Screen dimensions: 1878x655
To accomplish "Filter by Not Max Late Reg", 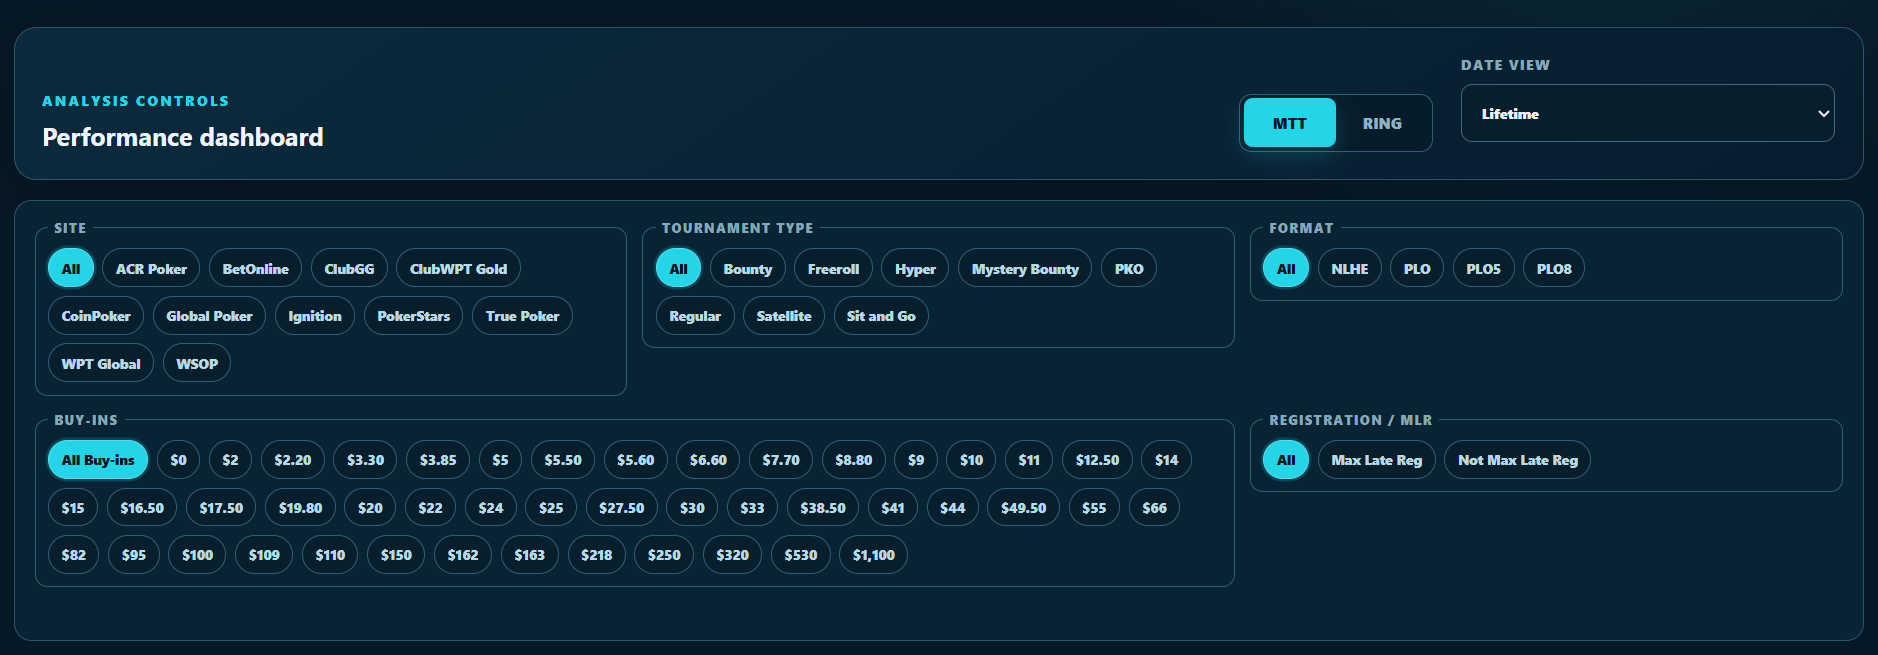I will click(1517, 460).
